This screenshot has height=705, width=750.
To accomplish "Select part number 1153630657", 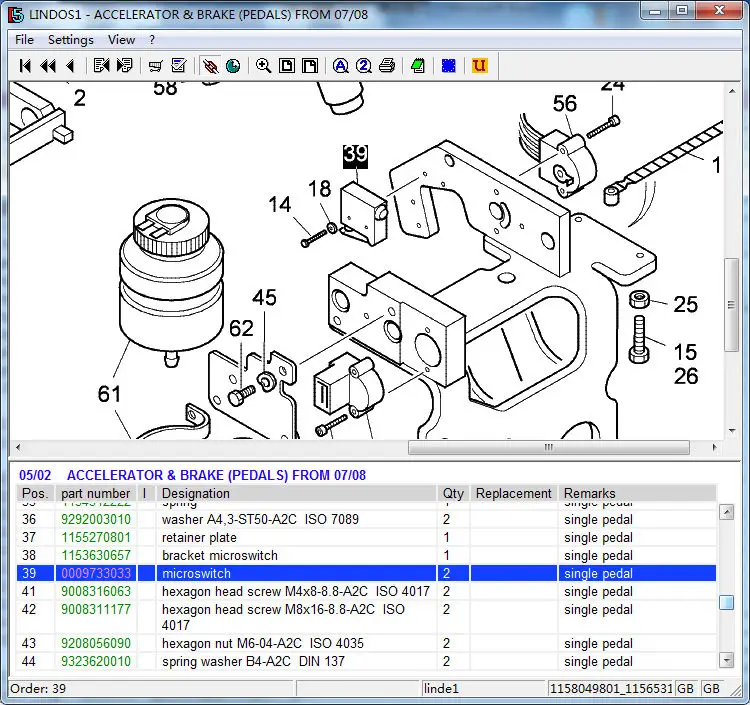I will point(96,556).
